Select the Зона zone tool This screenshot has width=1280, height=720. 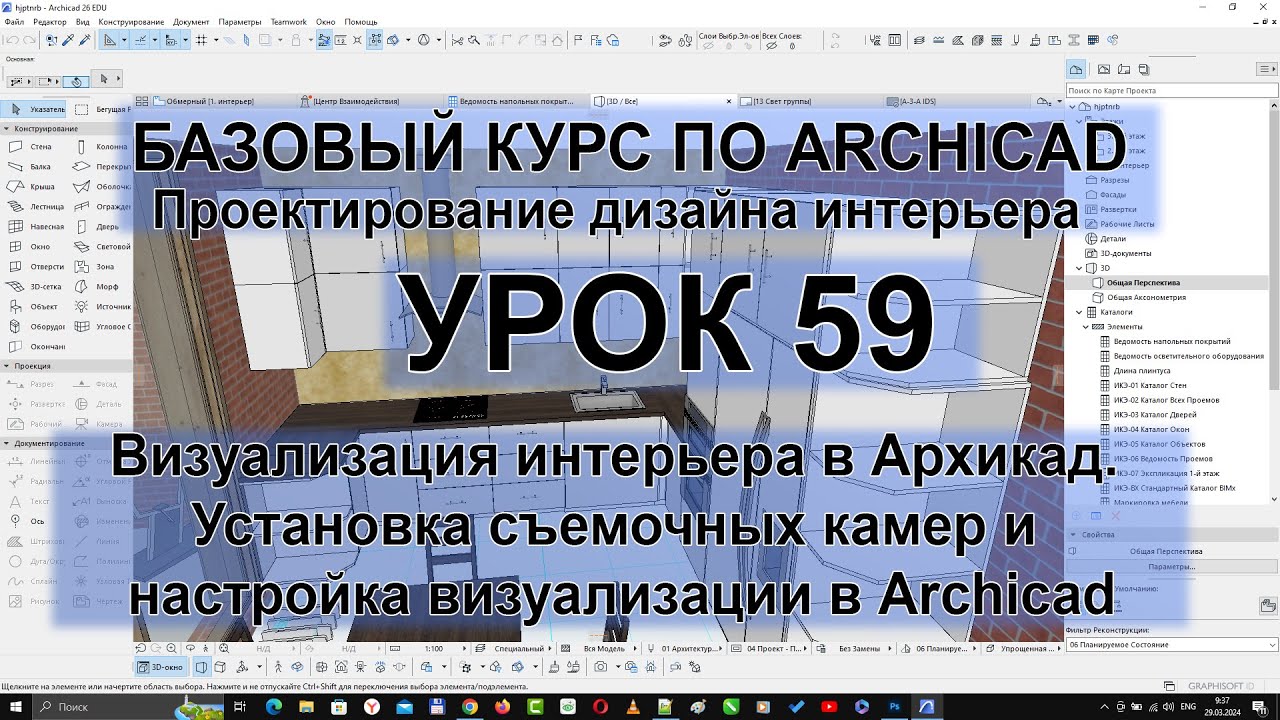[102, 267]
